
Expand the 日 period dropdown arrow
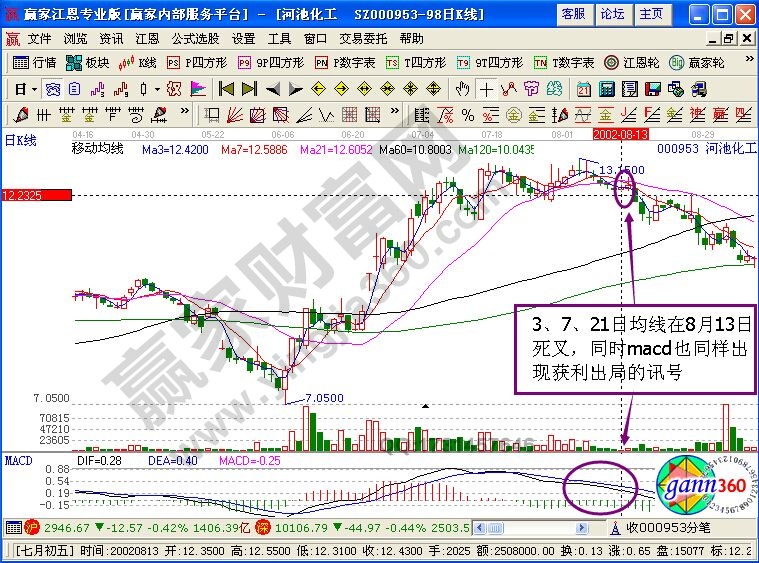[33, 88]
